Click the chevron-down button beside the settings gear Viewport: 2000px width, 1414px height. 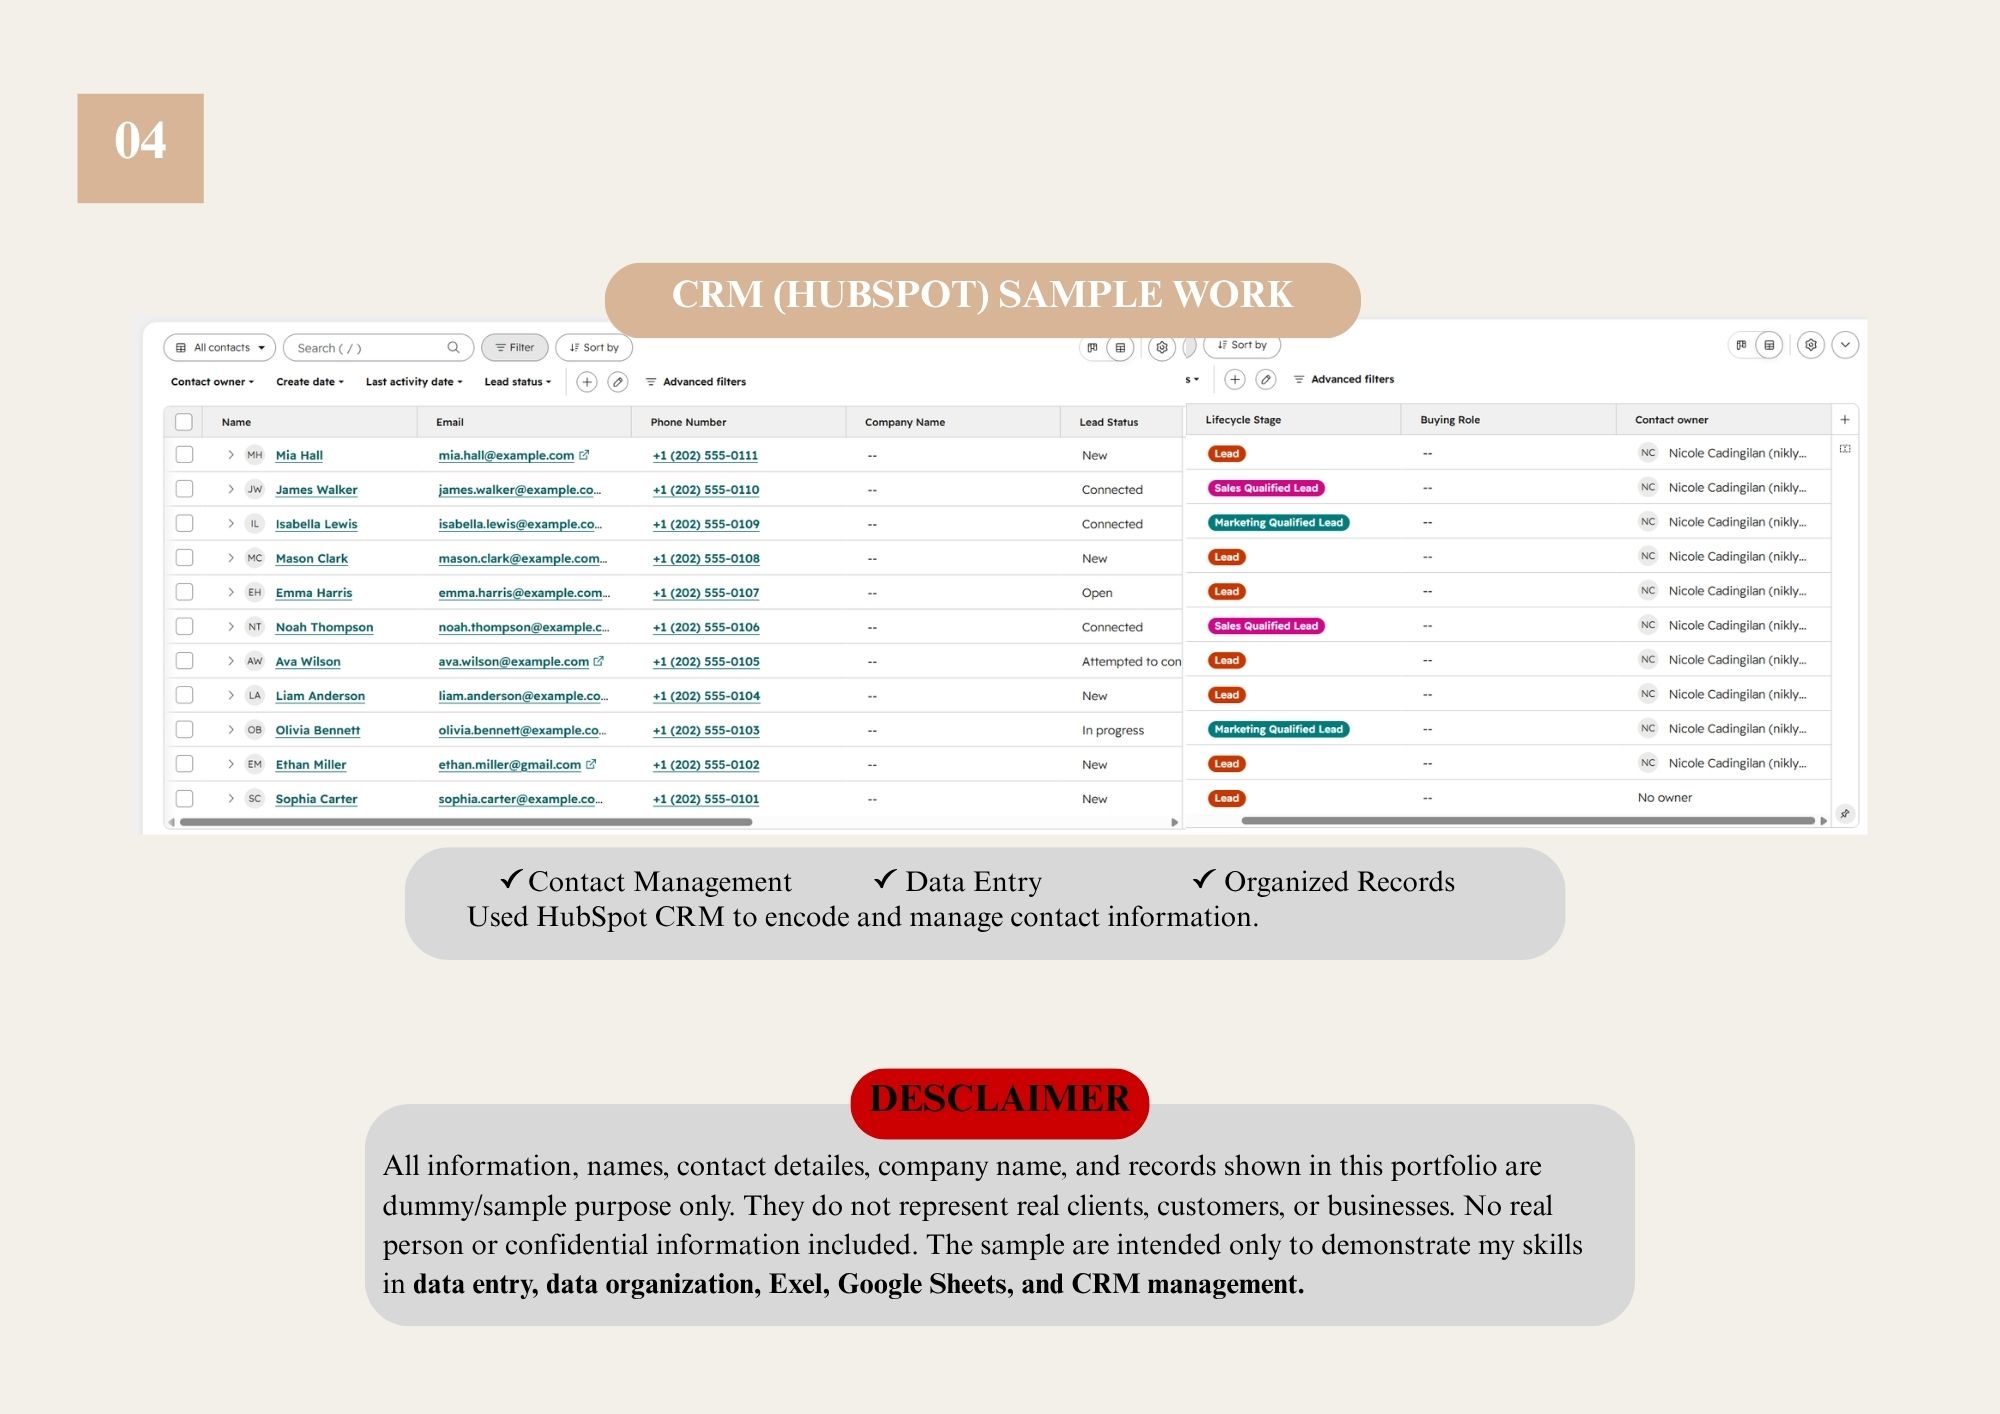point(1845,345)
